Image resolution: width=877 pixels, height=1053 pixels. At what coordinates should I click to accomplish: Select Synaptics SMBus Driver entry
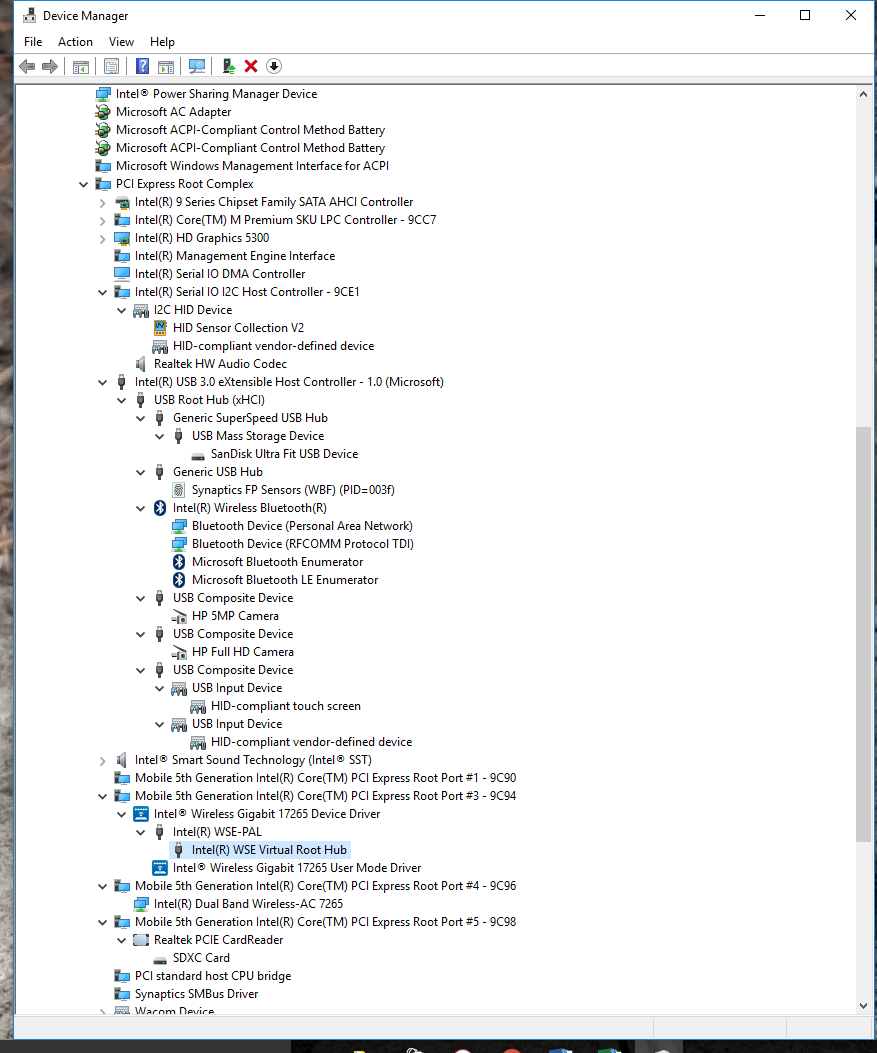(x=196, y=995)
